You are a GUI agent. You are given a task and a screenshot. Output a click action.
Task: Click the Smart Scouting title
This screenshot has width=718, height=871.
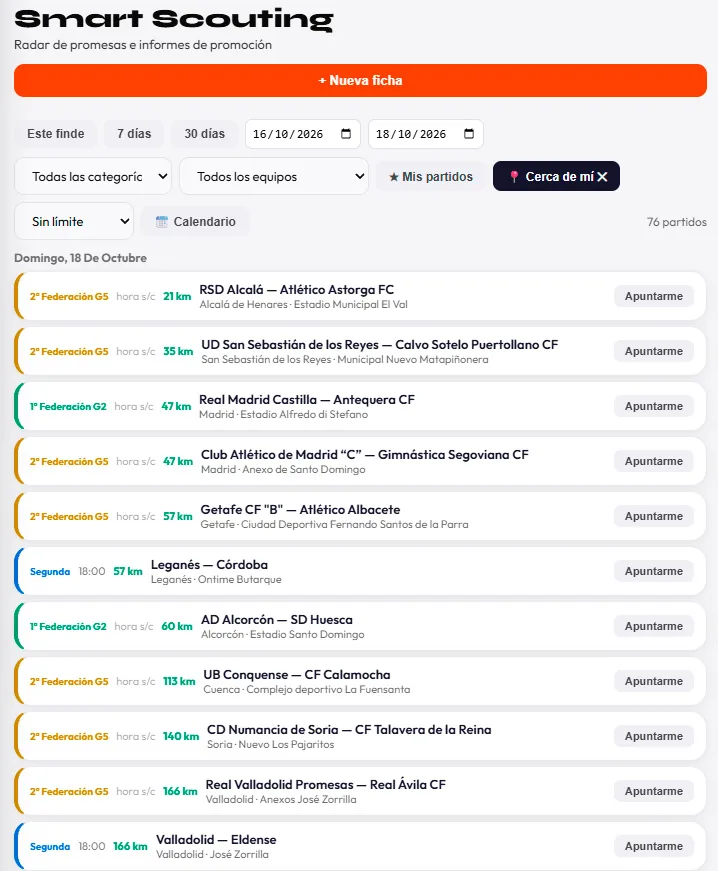point(174,19)
